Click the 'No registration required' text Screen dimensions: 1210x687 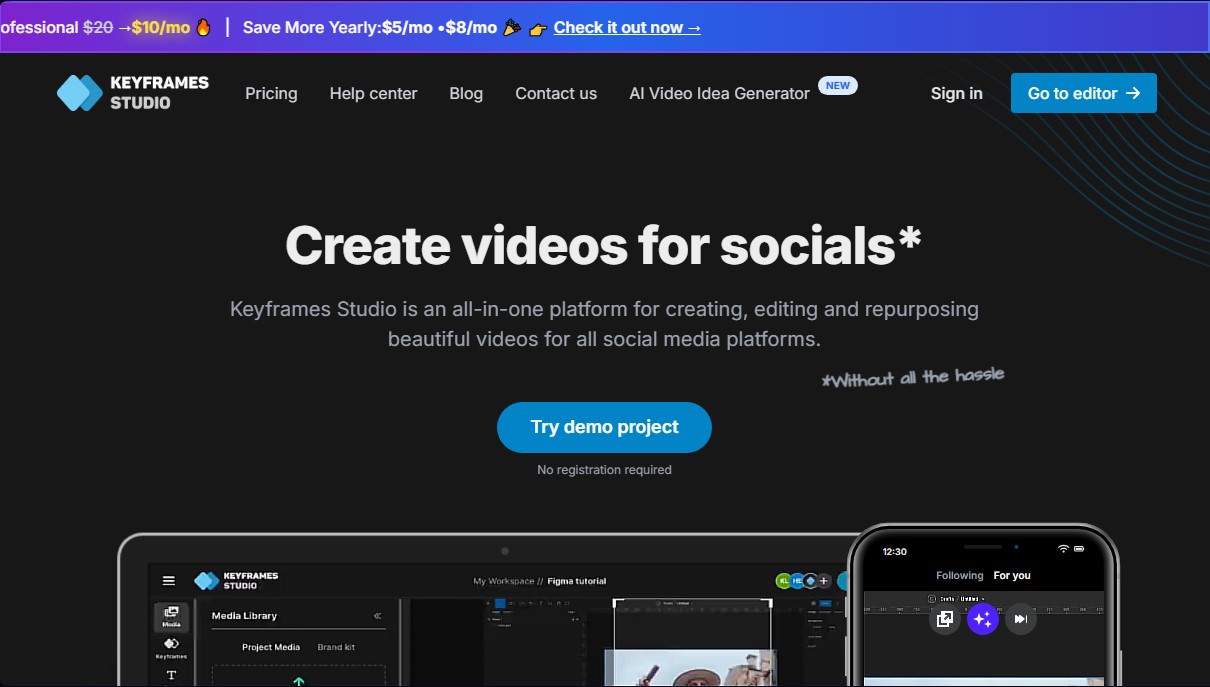[604, 470]
